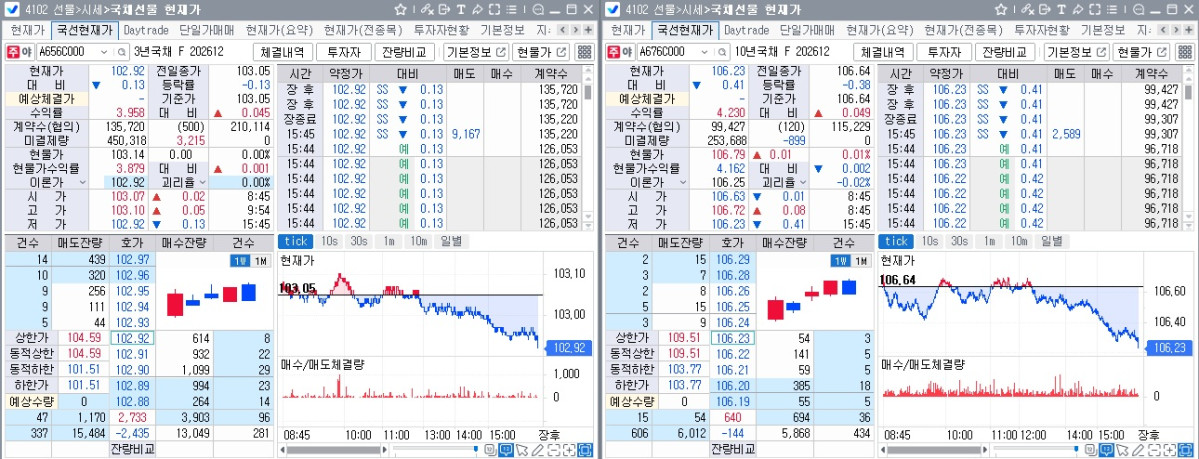This screenshot has height=459, width=1199.
Task: Click export icon in left window title bar
Action: pos(444,9)
